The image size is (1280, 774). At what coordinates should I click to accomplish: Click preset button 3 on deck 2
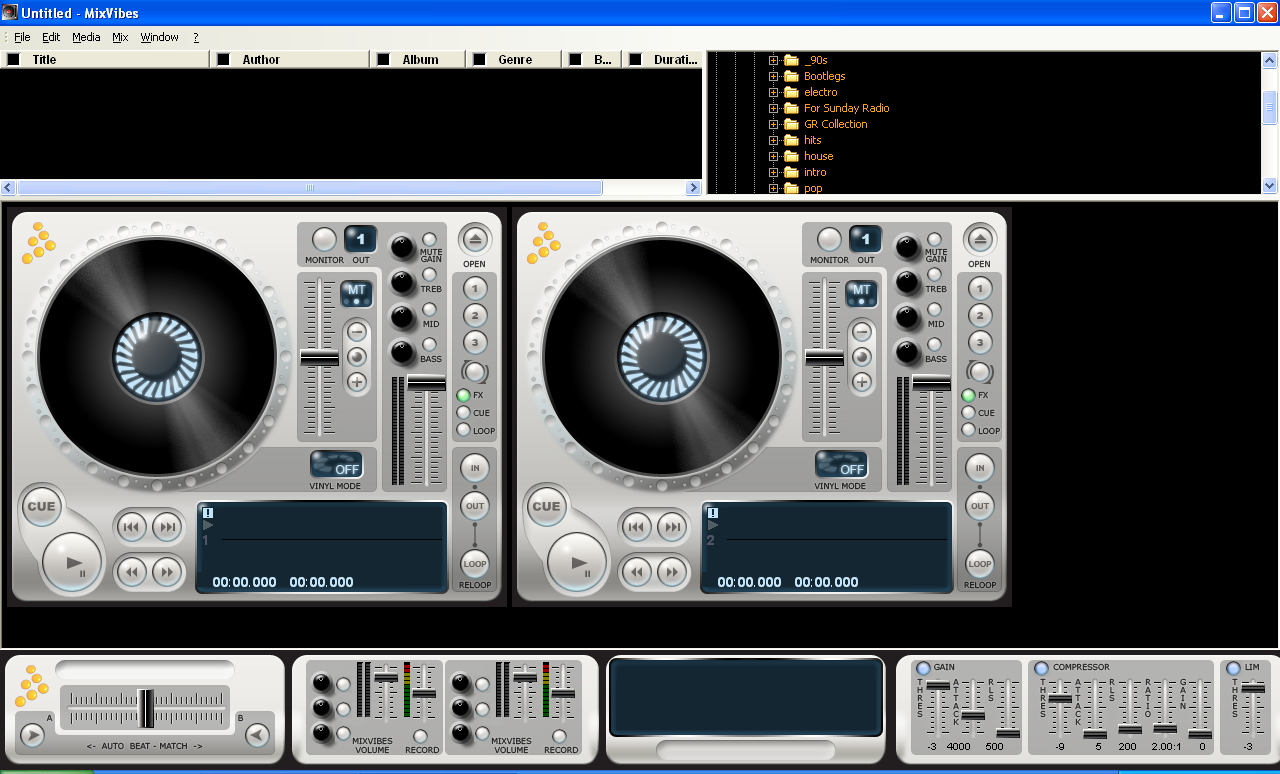tap(980, 343)
